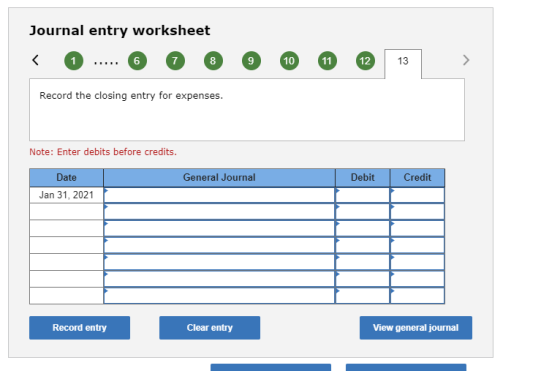Open the sixth row General Journal account field
560x371 pixels.
point(219,279)
